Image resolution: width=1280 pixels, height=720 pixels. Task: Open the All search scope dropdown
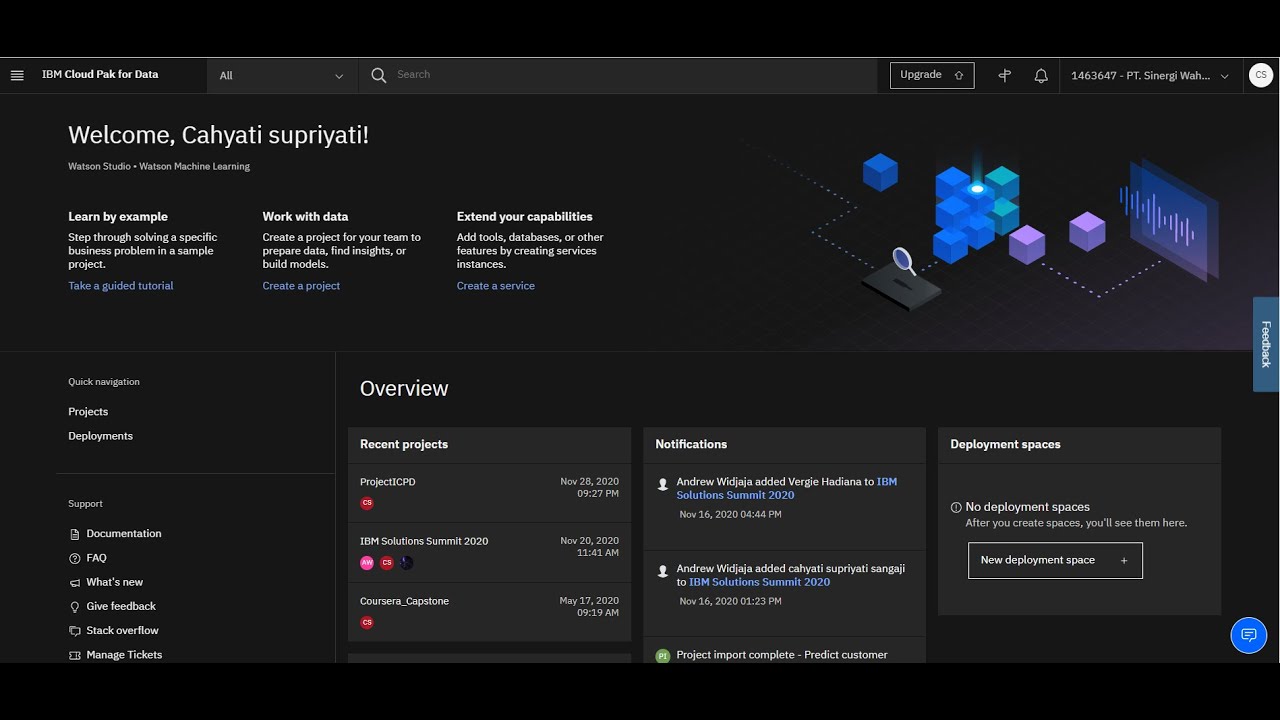[282, 75]
